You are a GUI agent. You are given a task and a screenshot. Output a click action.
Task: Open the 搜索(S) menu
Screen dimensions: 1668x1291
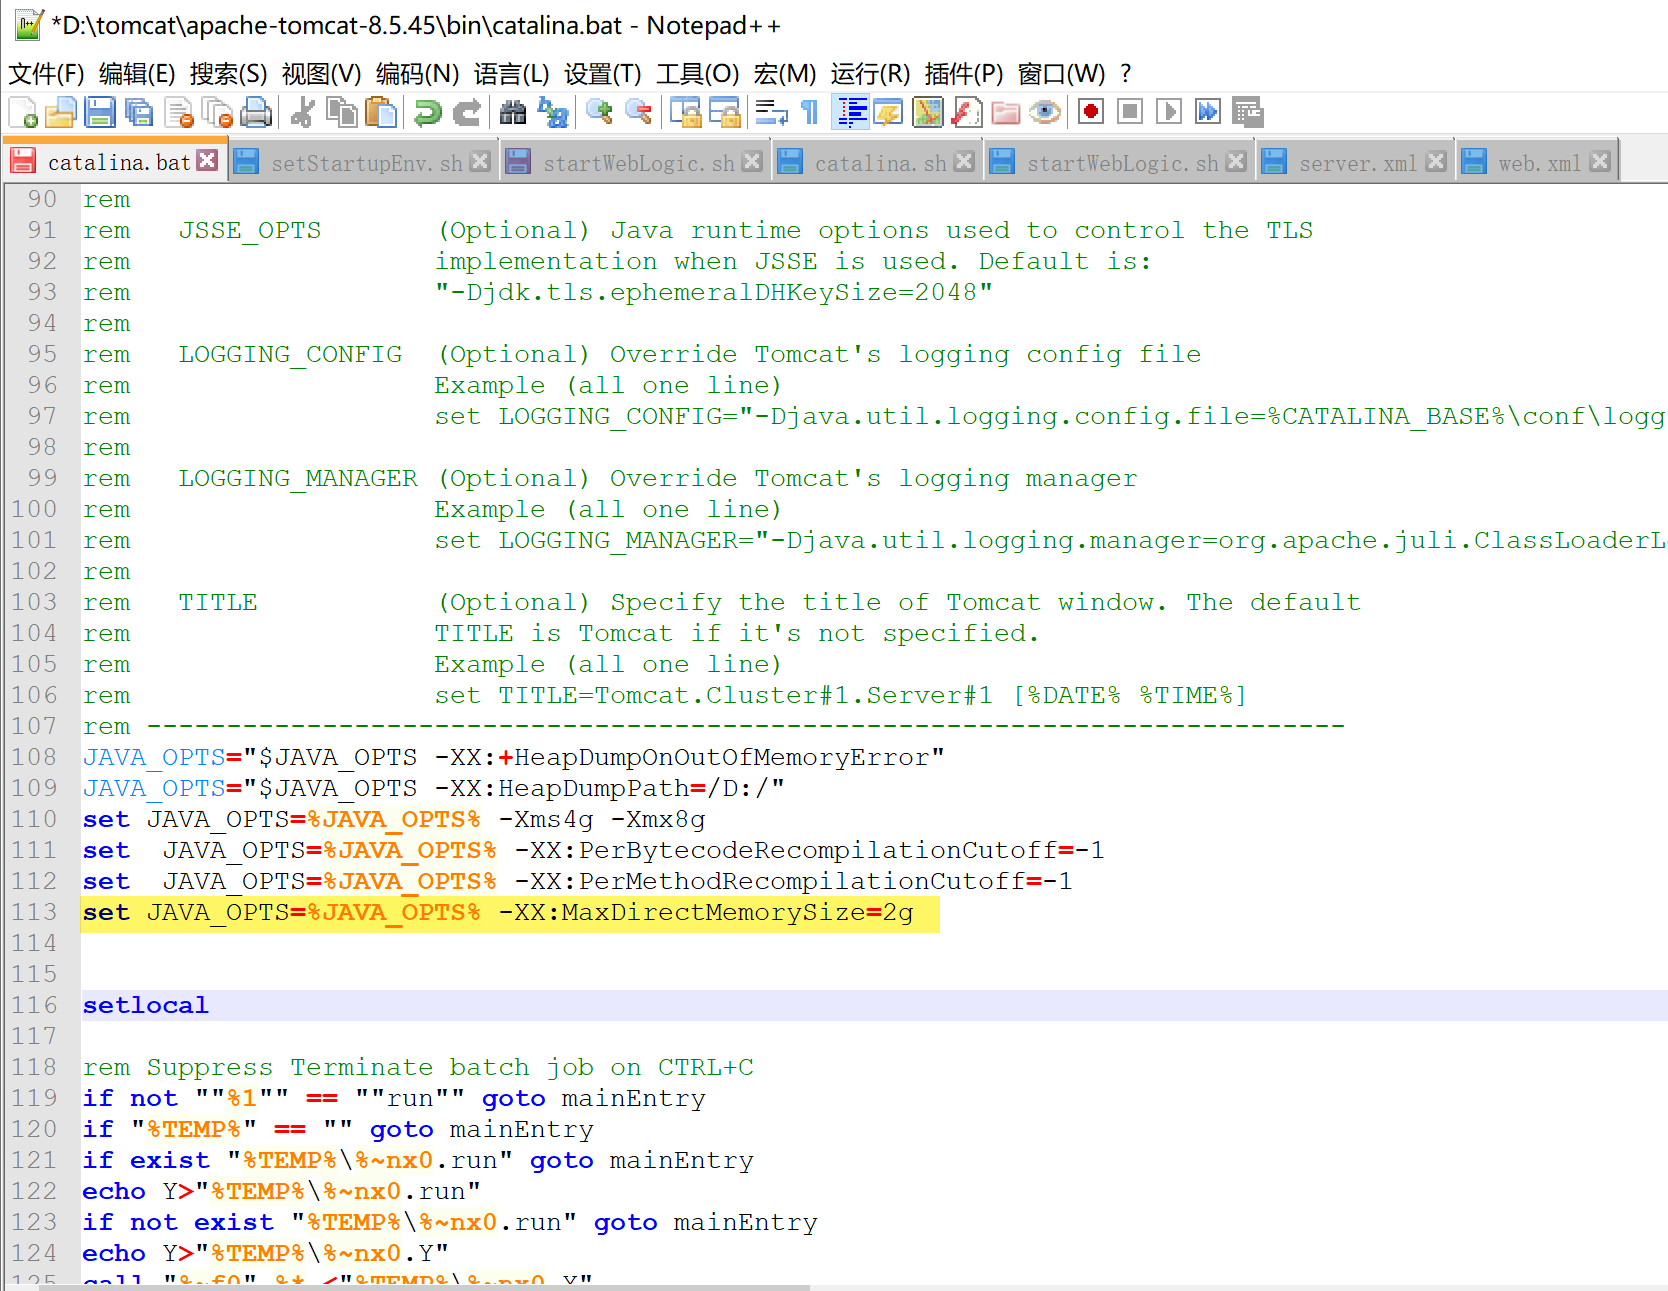click(x=229, y=74)
